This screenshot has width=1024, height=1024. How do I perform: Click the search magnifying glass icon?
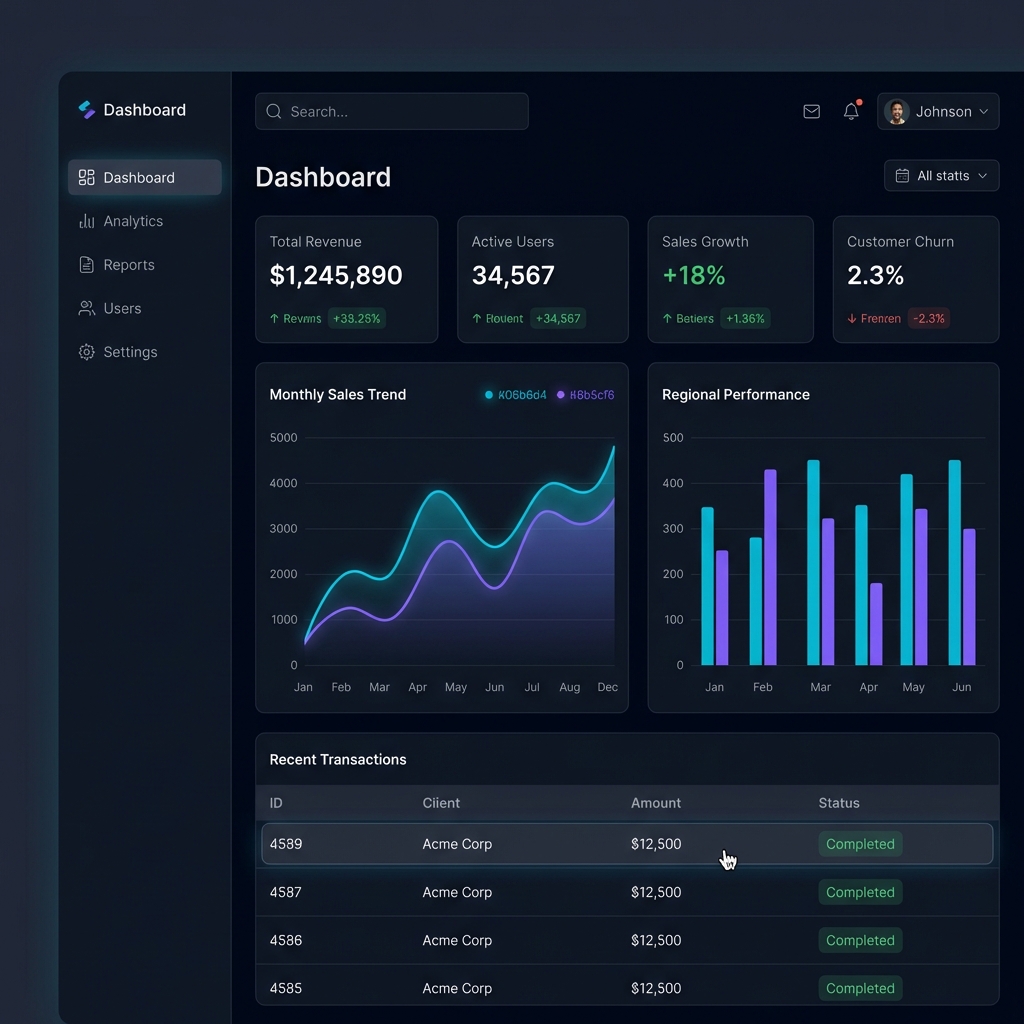(x=272, y=112)
